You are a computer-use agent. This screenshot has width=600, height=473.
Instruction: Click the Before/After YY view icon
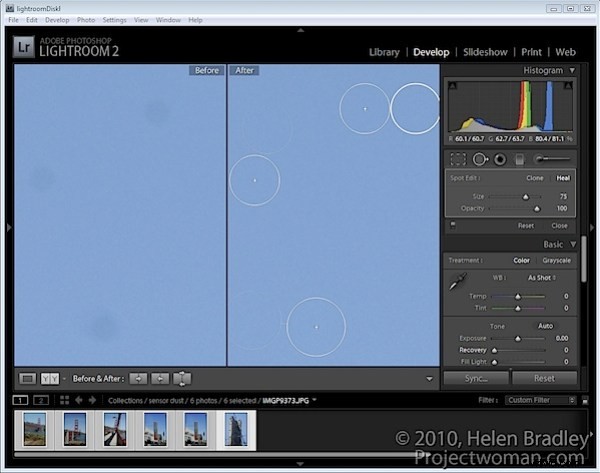pyautogui.click(x=50, y=378)
